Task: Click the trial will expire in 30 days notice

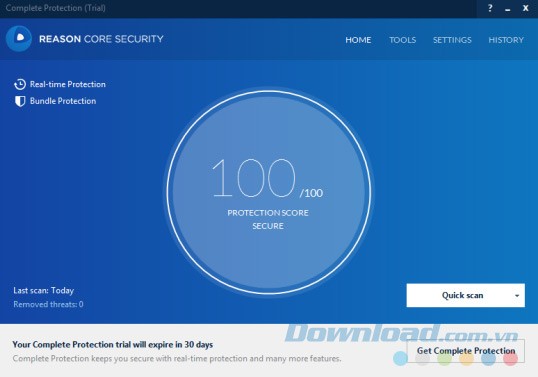Action: 113,344
